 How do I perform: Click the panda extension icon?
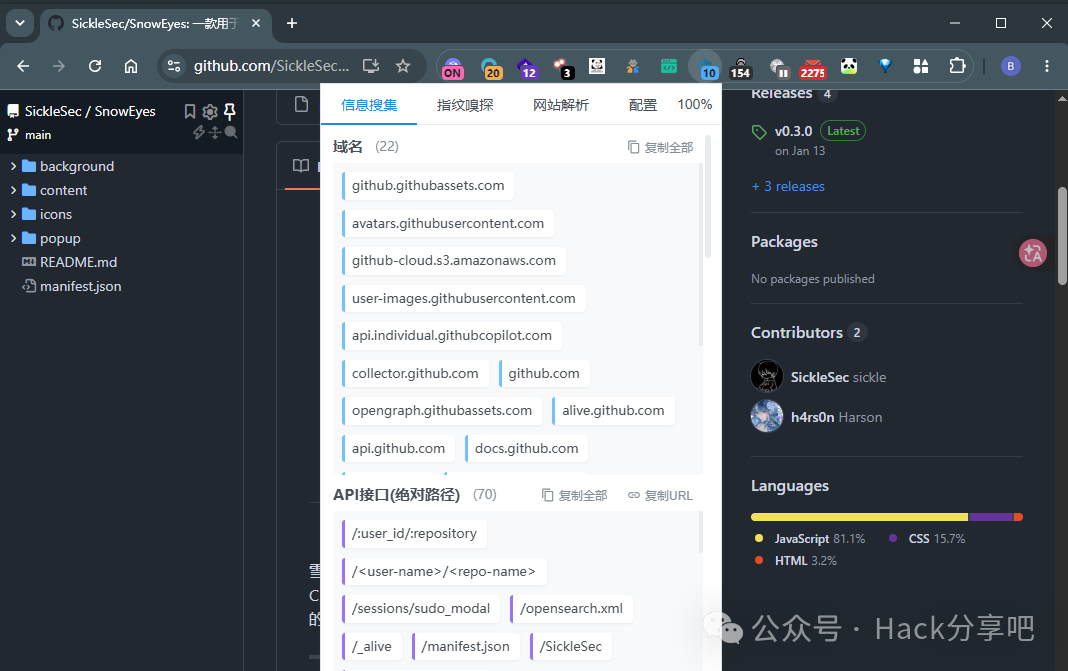(x=849, y=65)
